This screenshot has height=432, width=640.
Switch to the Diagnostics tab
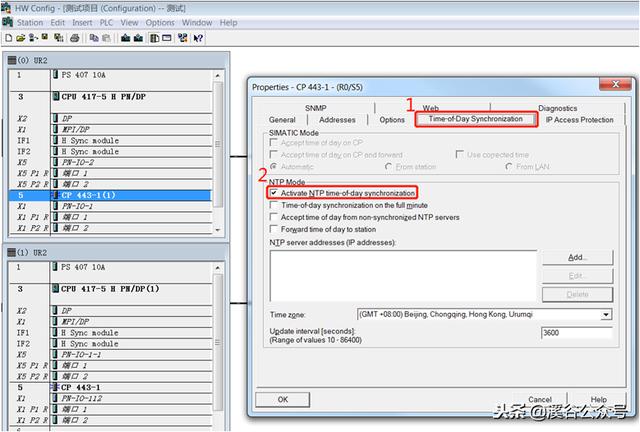click(x=558, y=108)
